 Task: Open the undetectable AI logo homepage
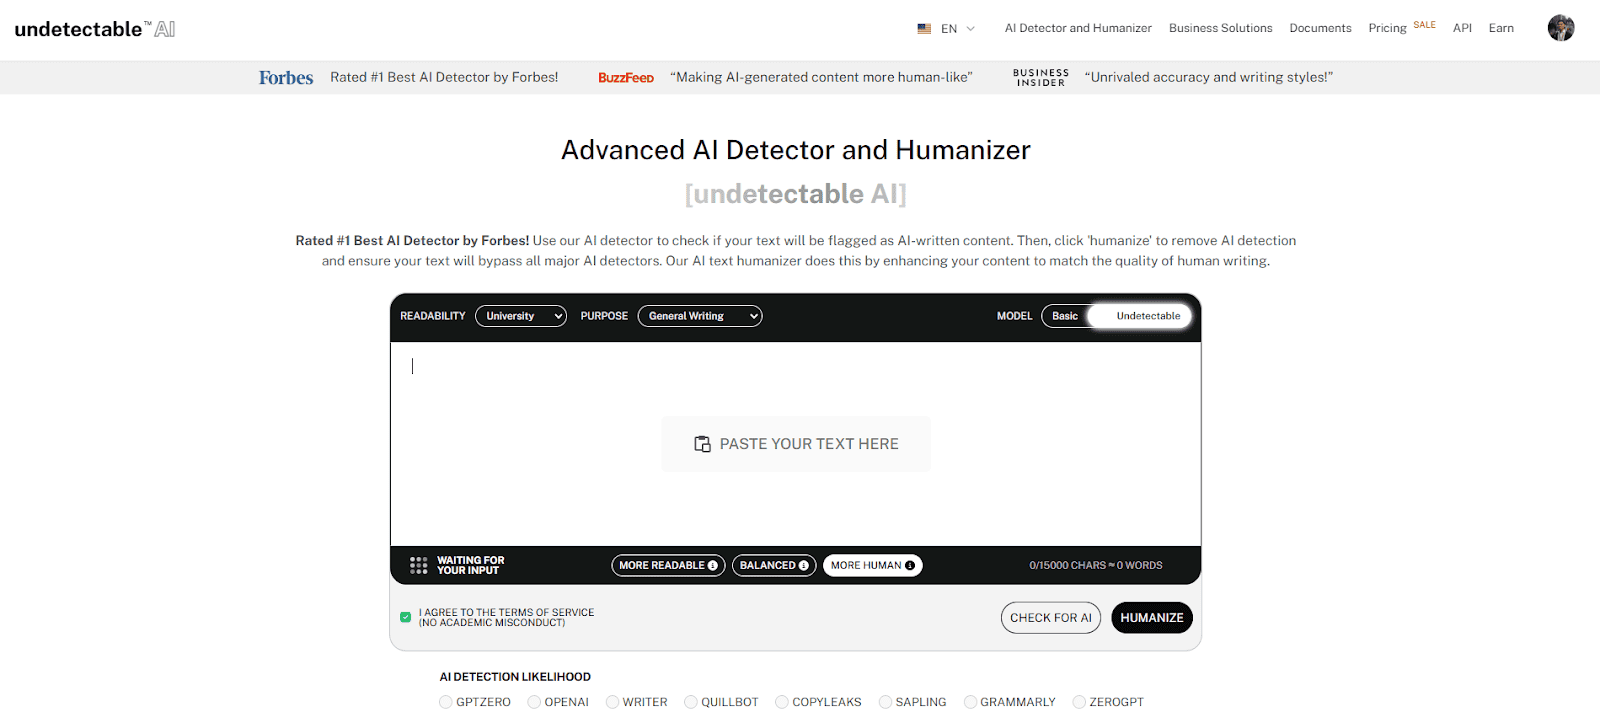95,29
